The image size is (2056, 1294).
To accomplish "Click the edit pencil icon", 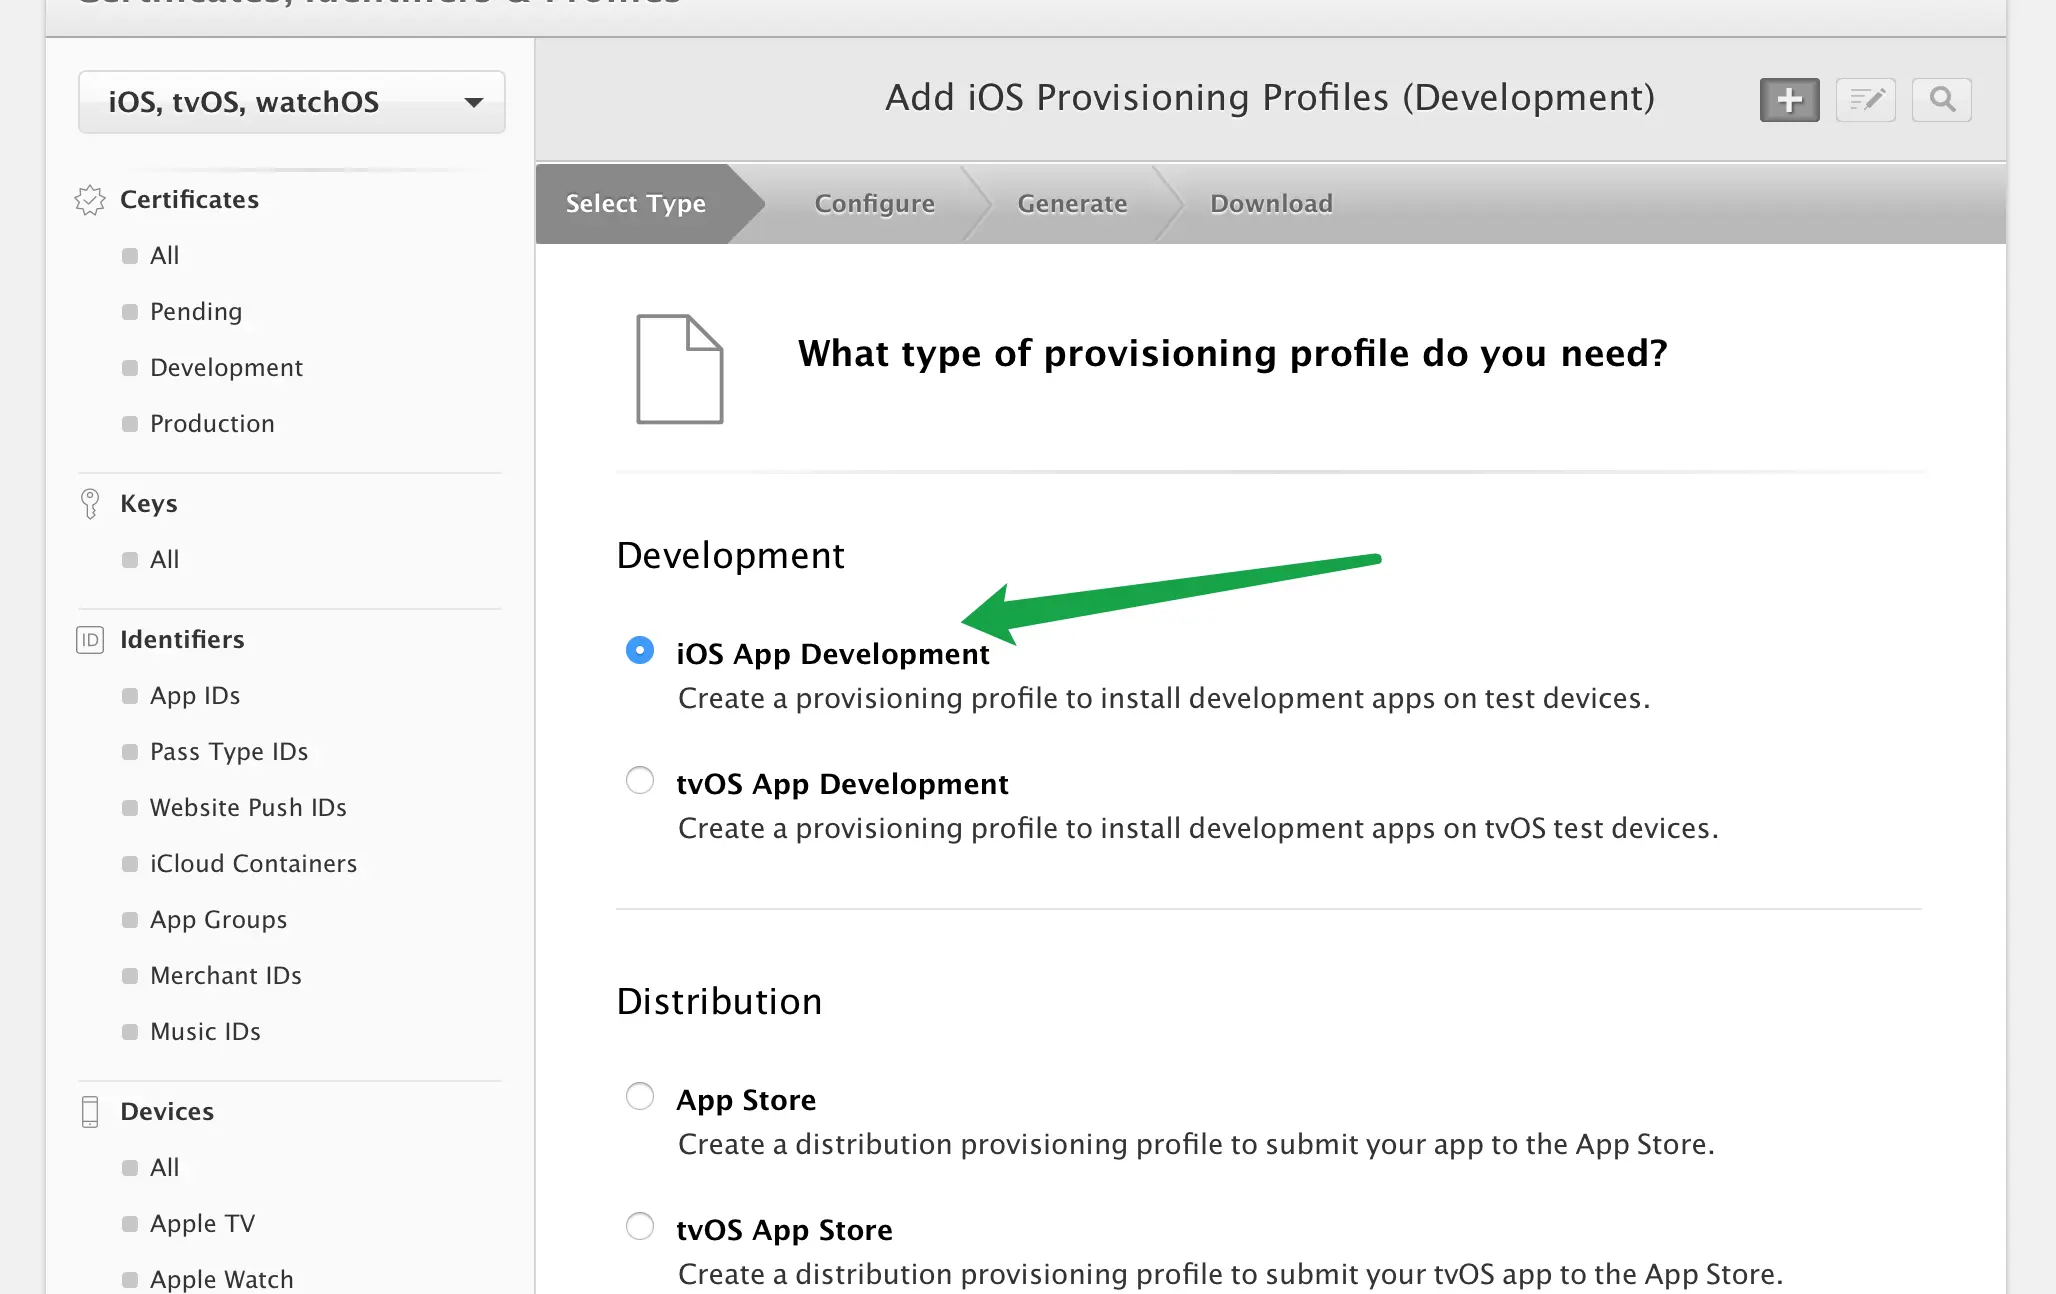I will (1865, 100).
